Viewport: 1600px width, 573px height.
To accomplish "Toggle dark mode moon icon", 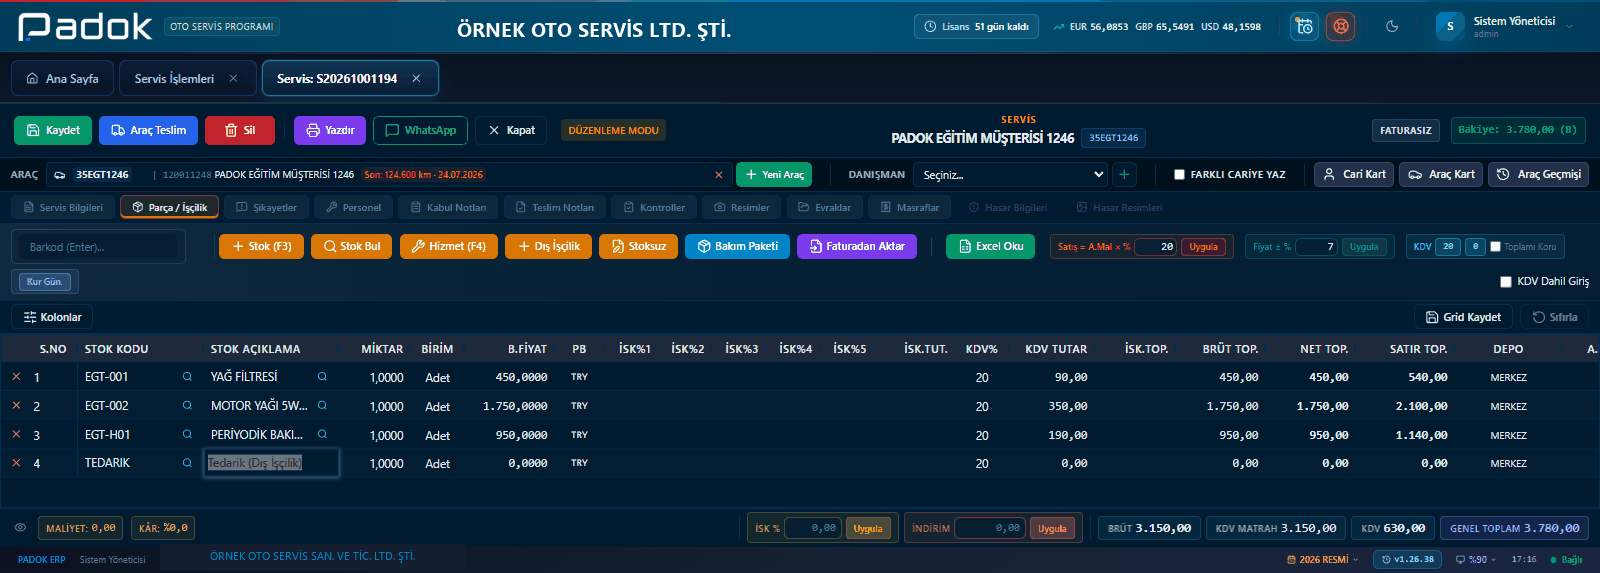I will pos(1392,27).
